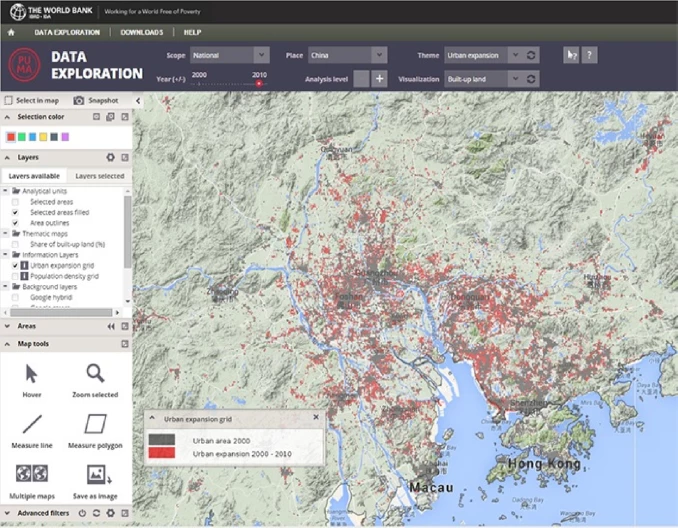Collapse Urban expansion grid legend

tap(152, 418)
